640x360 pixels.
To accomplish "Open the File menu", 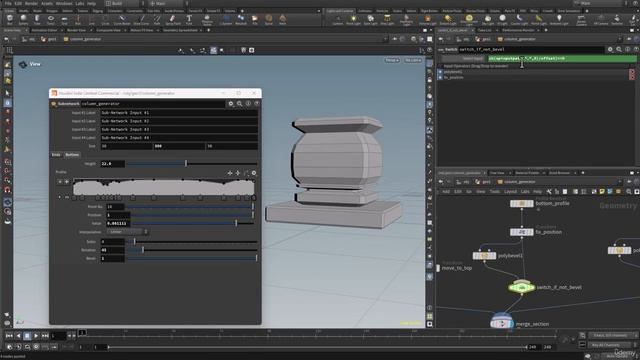I will coord(8,3).
